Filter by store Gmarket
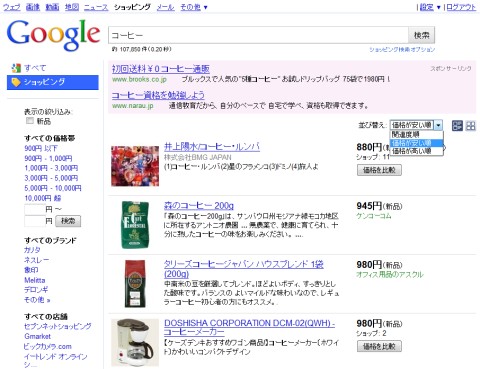480x369 pixels. tap(37, 336)
